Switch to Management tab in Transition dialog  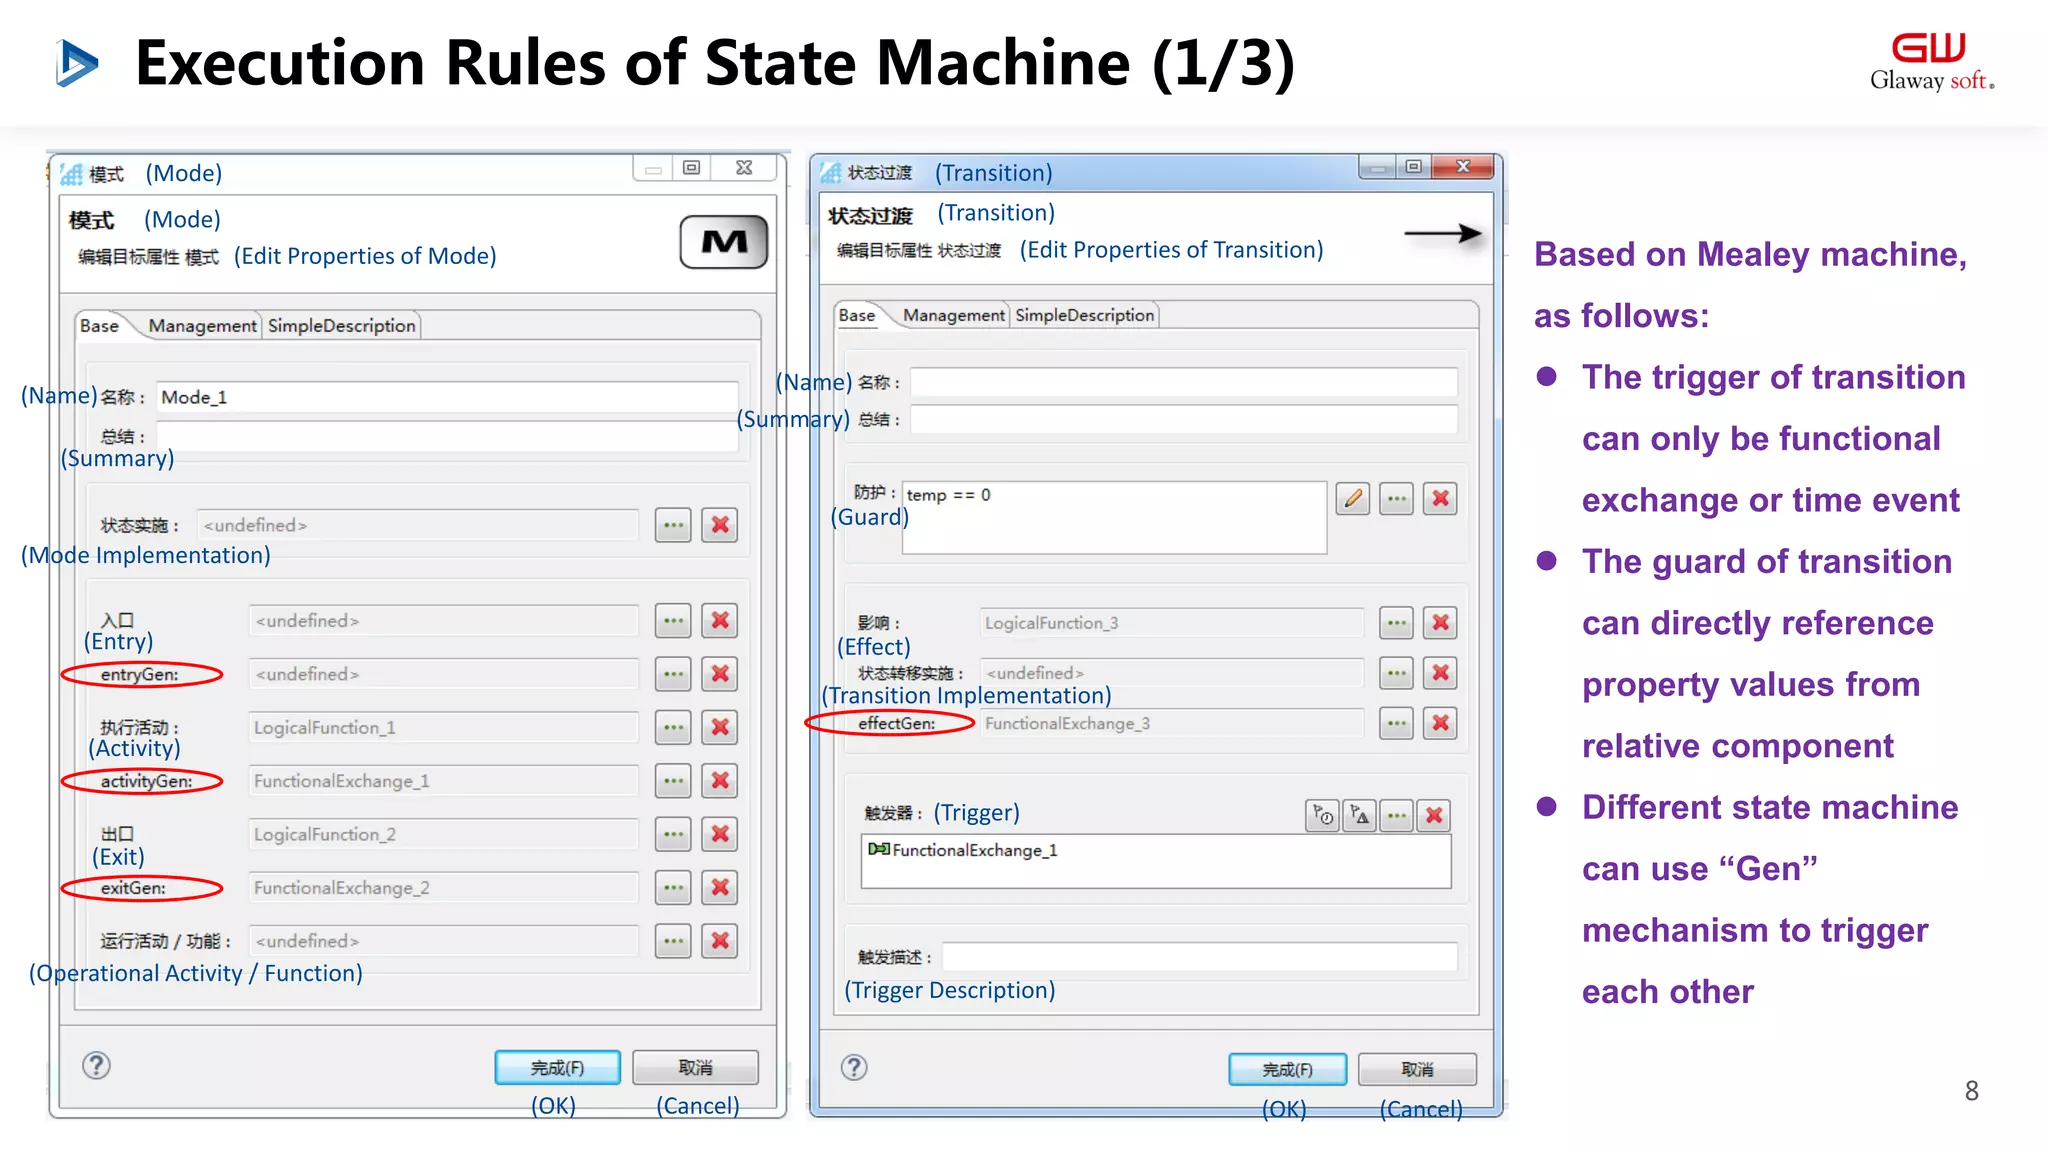pos(954,315)
